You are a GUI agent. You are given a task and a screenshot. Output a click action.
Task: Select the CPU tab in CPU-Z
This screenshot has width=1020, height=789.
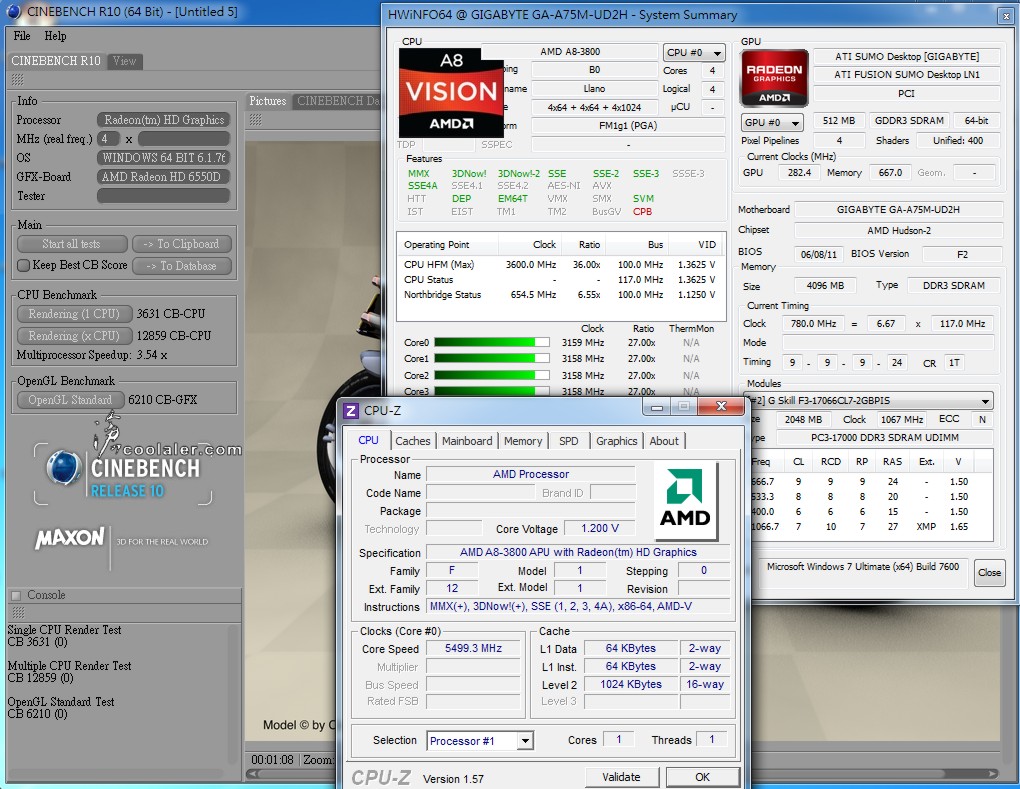[x=368, y=440]
